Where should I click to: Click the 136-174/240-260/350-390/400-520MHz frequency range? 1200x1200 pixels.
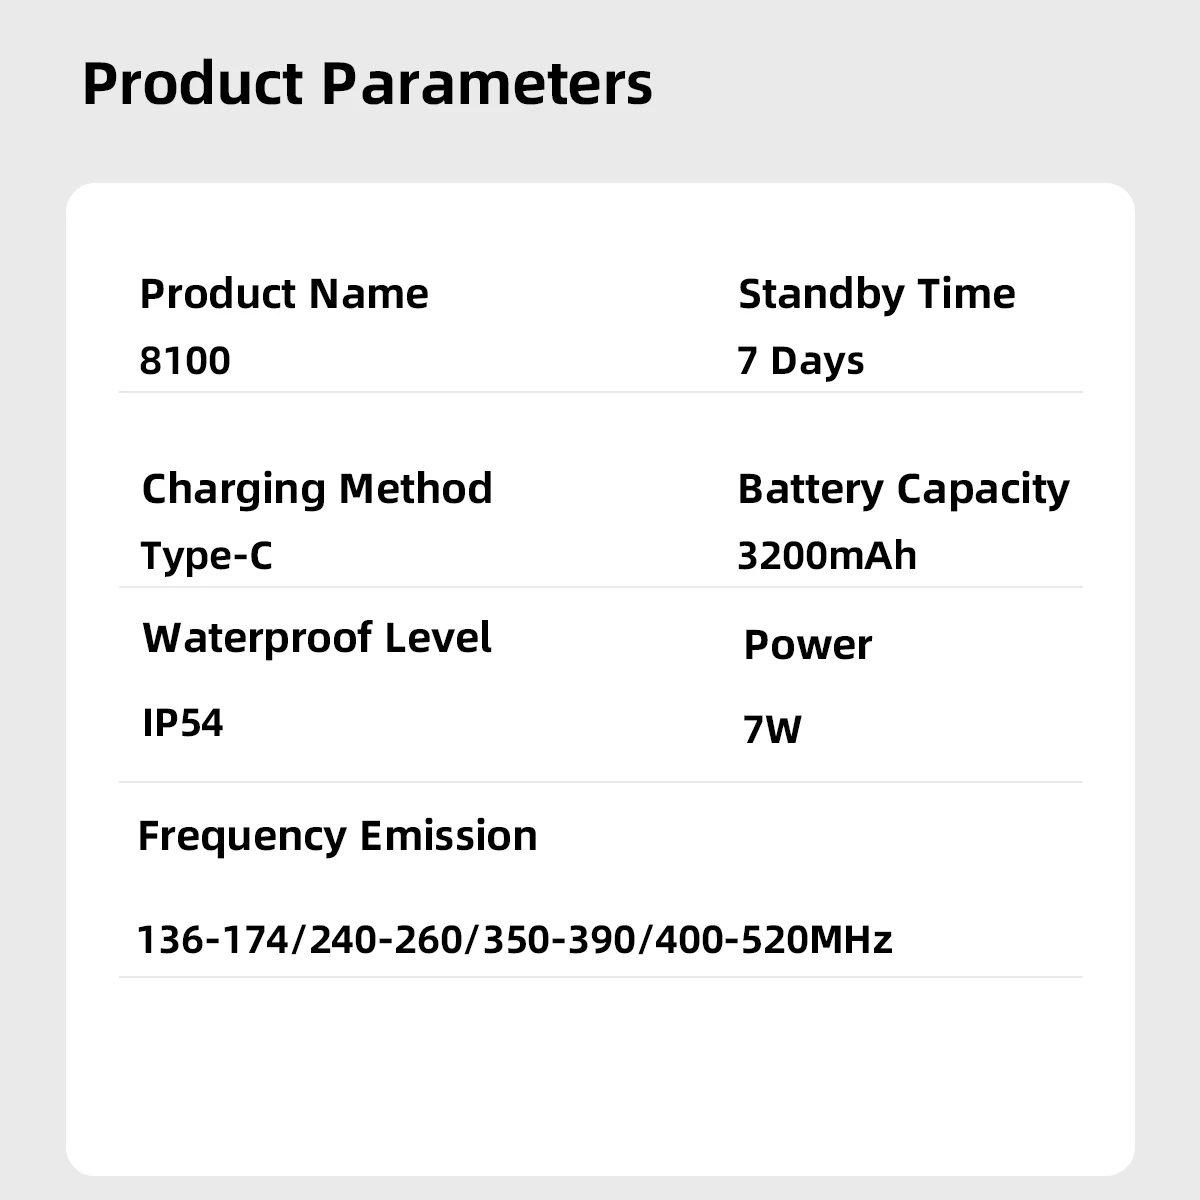point(514,940)
